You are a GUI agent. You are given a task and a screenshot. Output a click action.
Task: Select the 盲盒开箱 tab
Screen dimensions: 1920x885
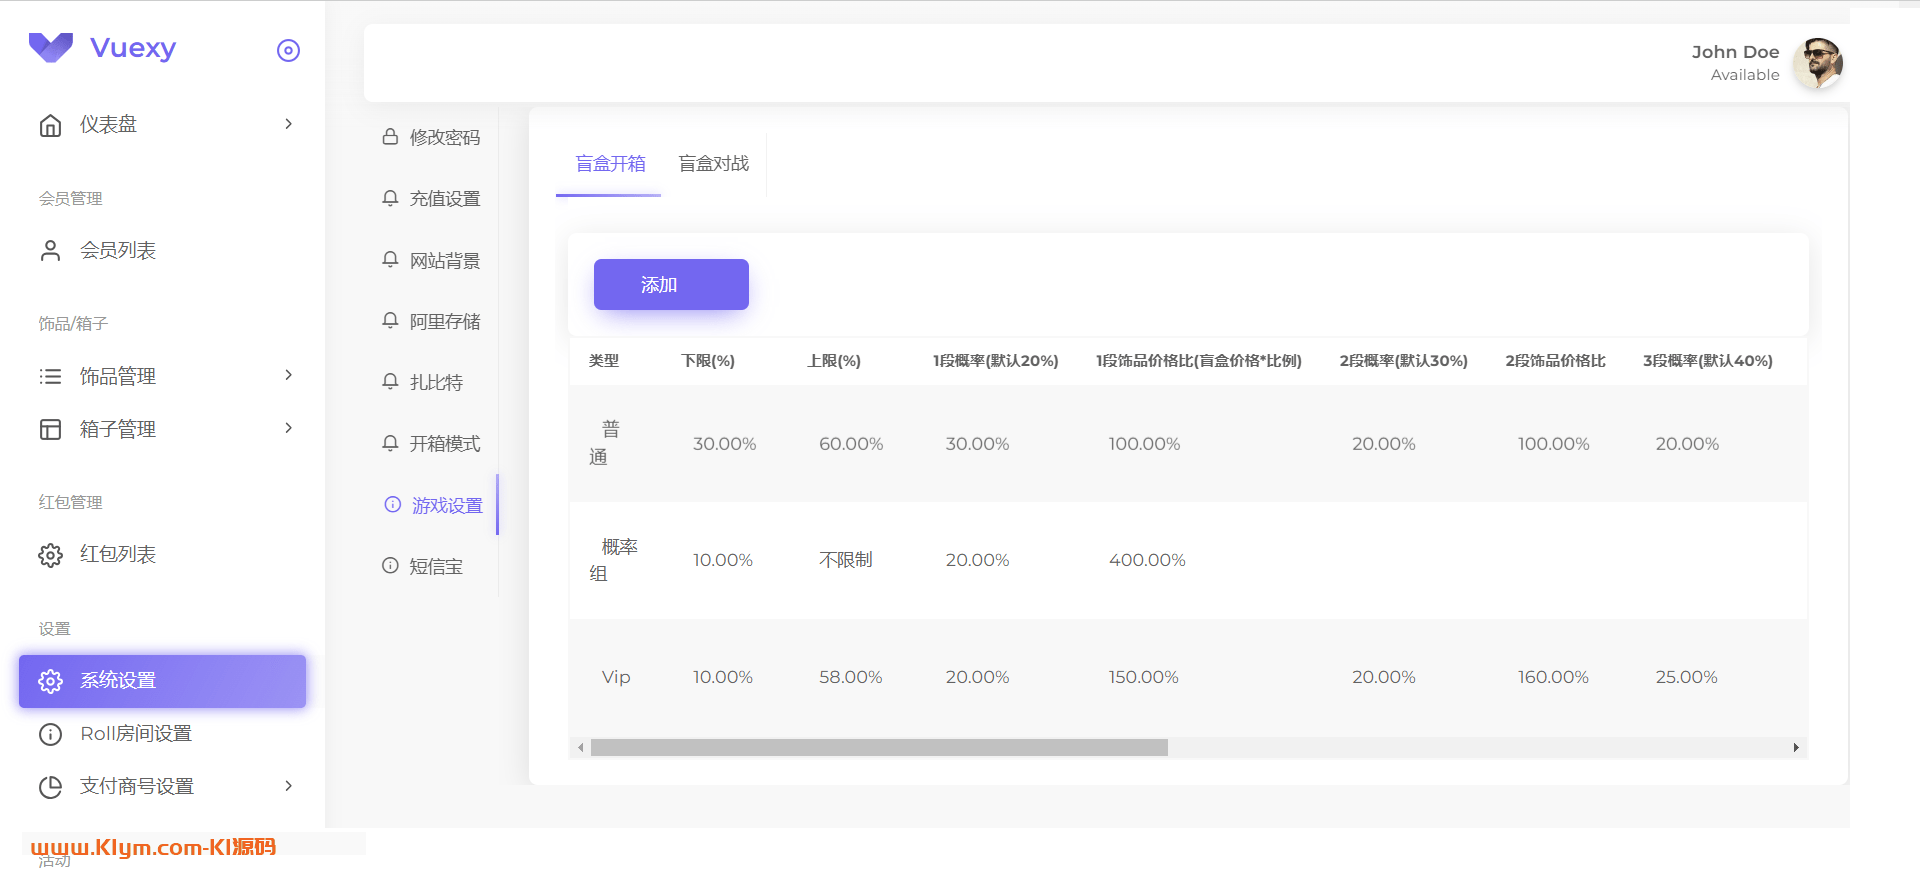[x=610, y=164]
